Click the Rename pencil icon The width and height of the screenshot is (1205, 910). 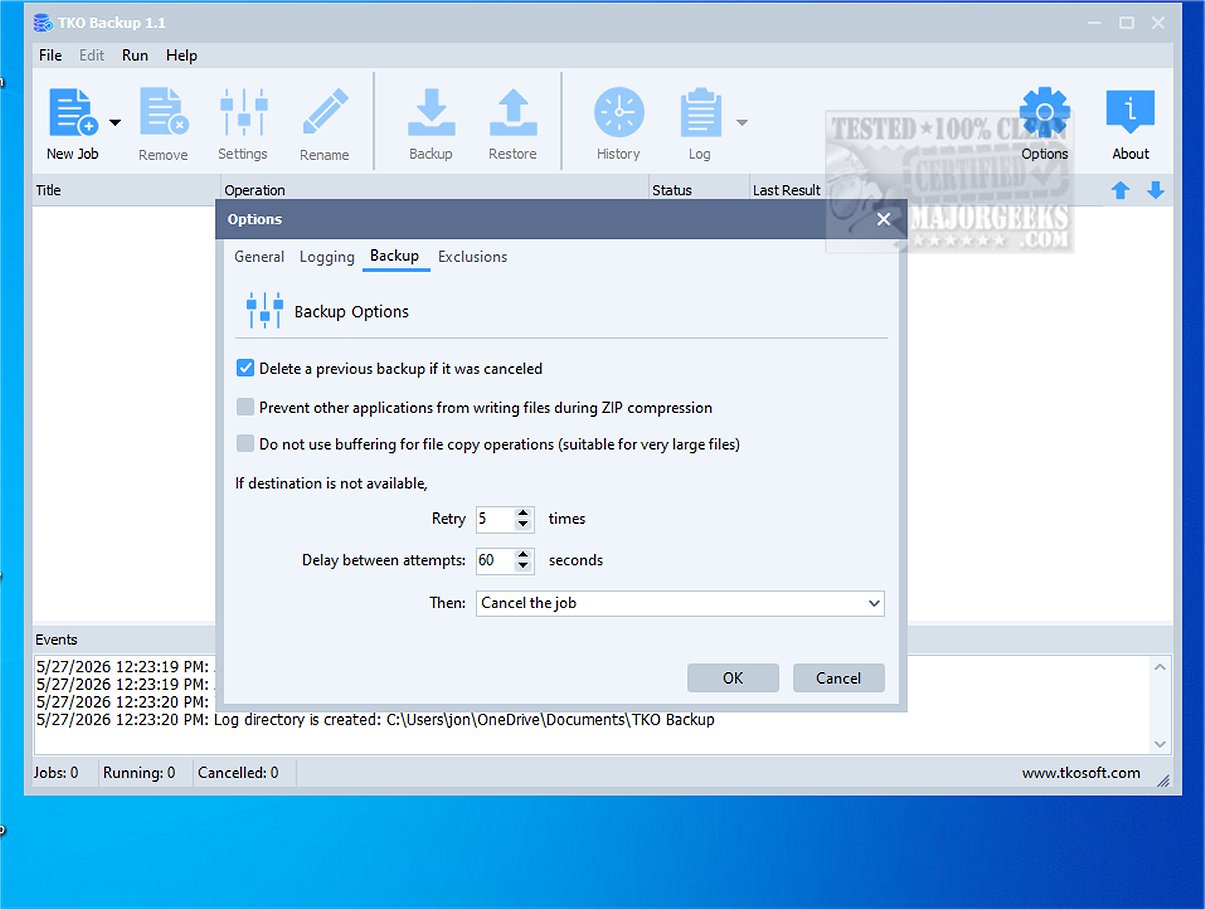[x=324, y=112]
